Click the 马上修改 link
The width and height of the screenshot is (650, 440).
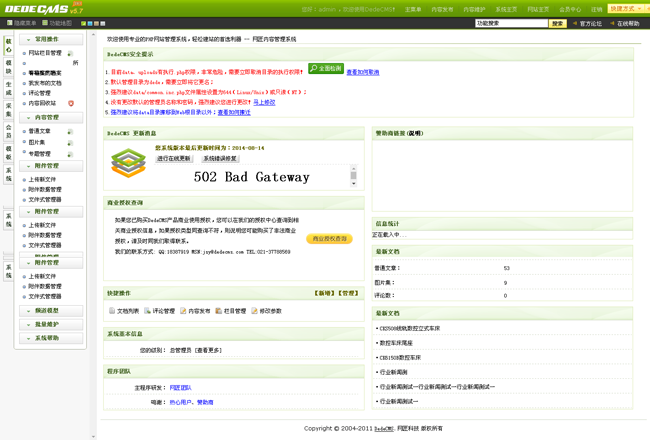(264, 102)
